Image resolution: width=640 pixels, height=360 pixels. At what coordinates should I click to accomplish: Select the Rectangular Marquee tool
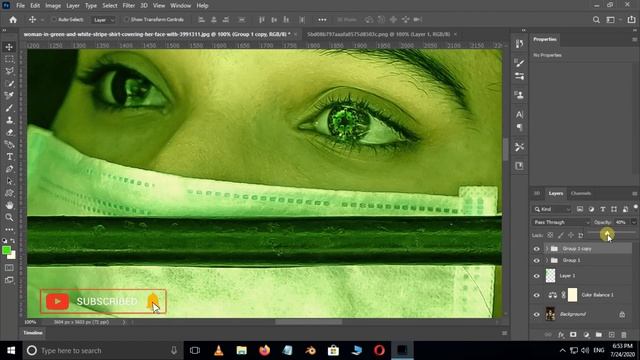[x=9, y=59]
